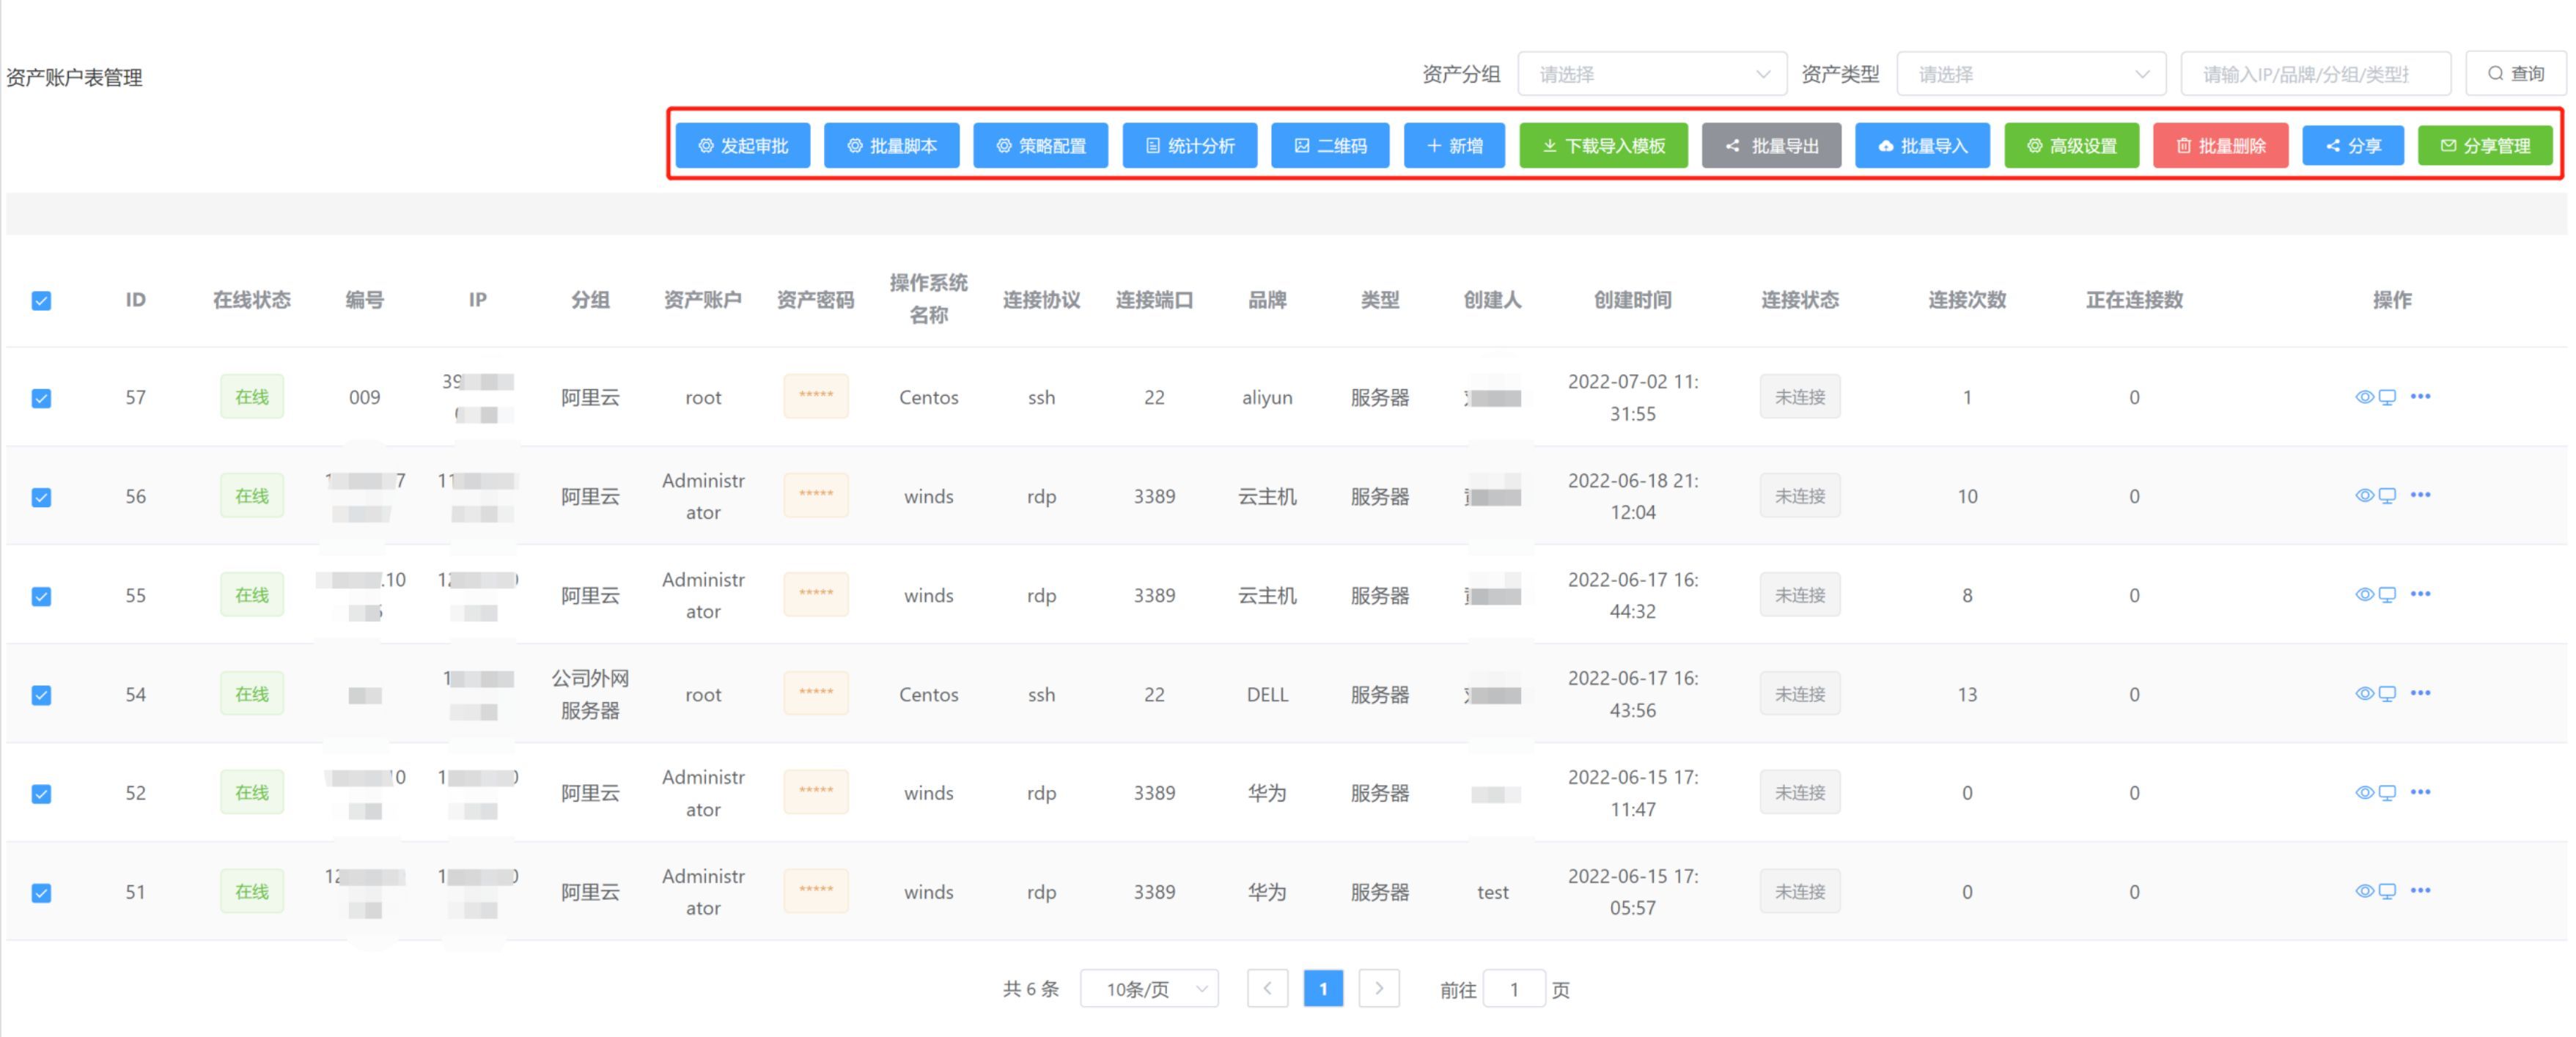The image size is (2576, 1037).
Task: Click monitor connect icon for row 52
Action: point(2387,792)
